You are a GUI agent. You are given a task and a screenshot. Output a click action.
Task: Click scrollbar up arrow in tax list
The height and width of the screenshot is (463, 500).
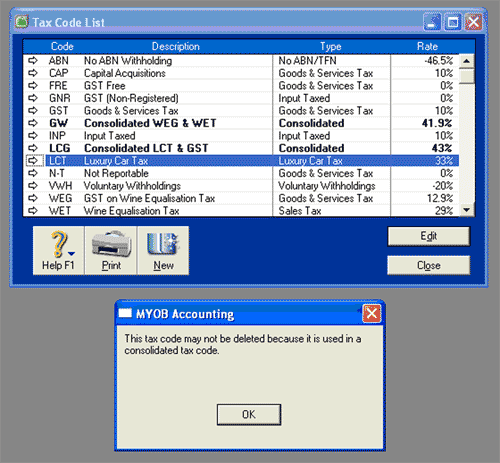click(x=467, y=61)
